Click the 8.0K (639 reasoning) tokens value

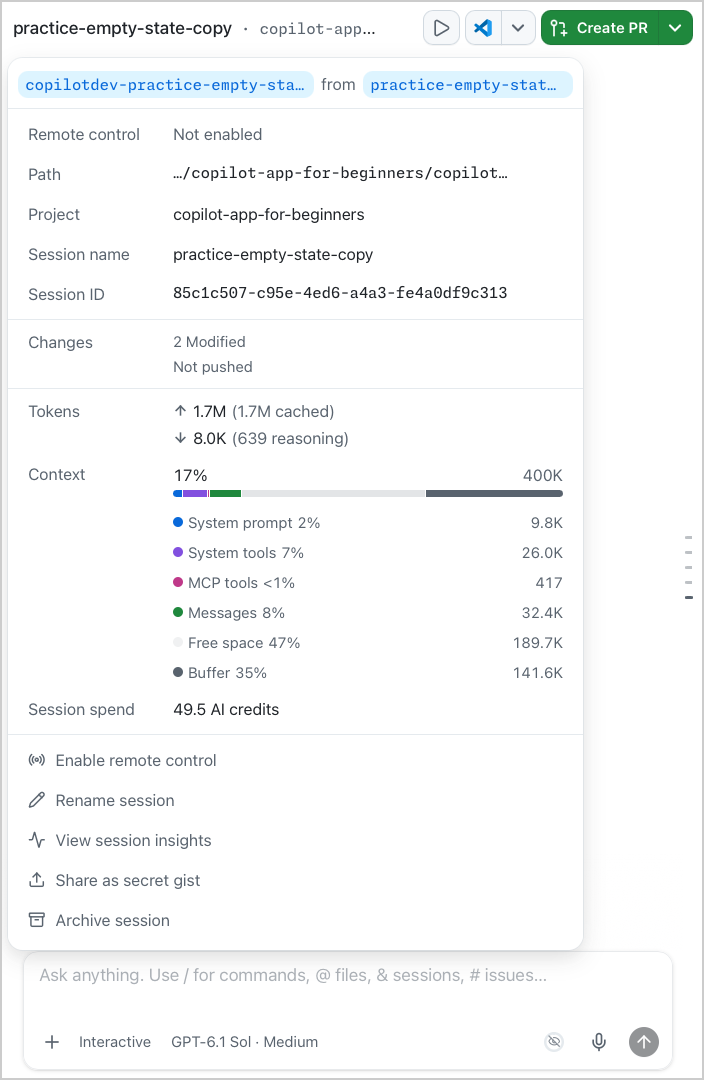point(271,438)
